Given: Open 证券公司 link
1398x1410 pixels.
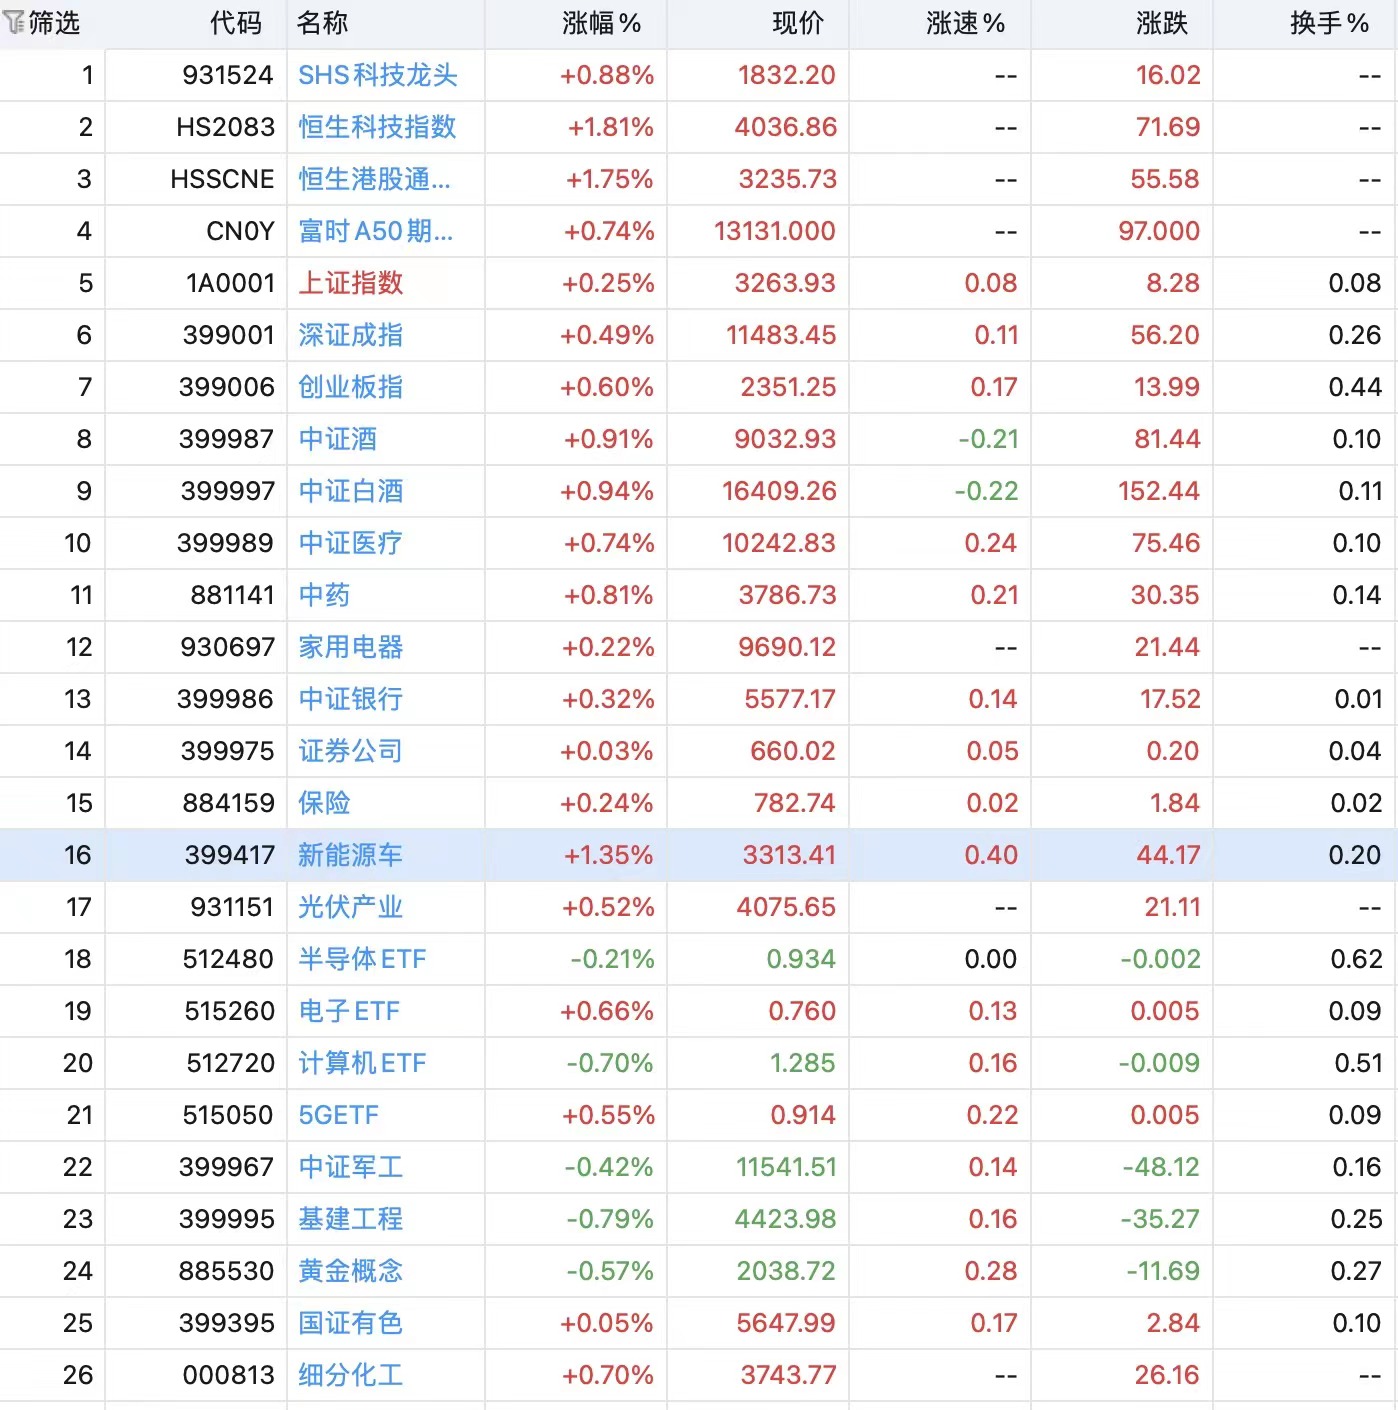Looking at the screenshot, I should pyautogui.click(x=350, y=751).
